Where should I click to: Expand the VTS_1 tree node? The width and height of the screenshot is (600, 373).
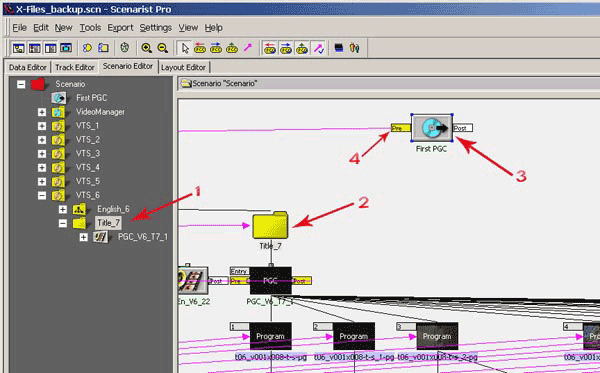(x=42, y=126)
